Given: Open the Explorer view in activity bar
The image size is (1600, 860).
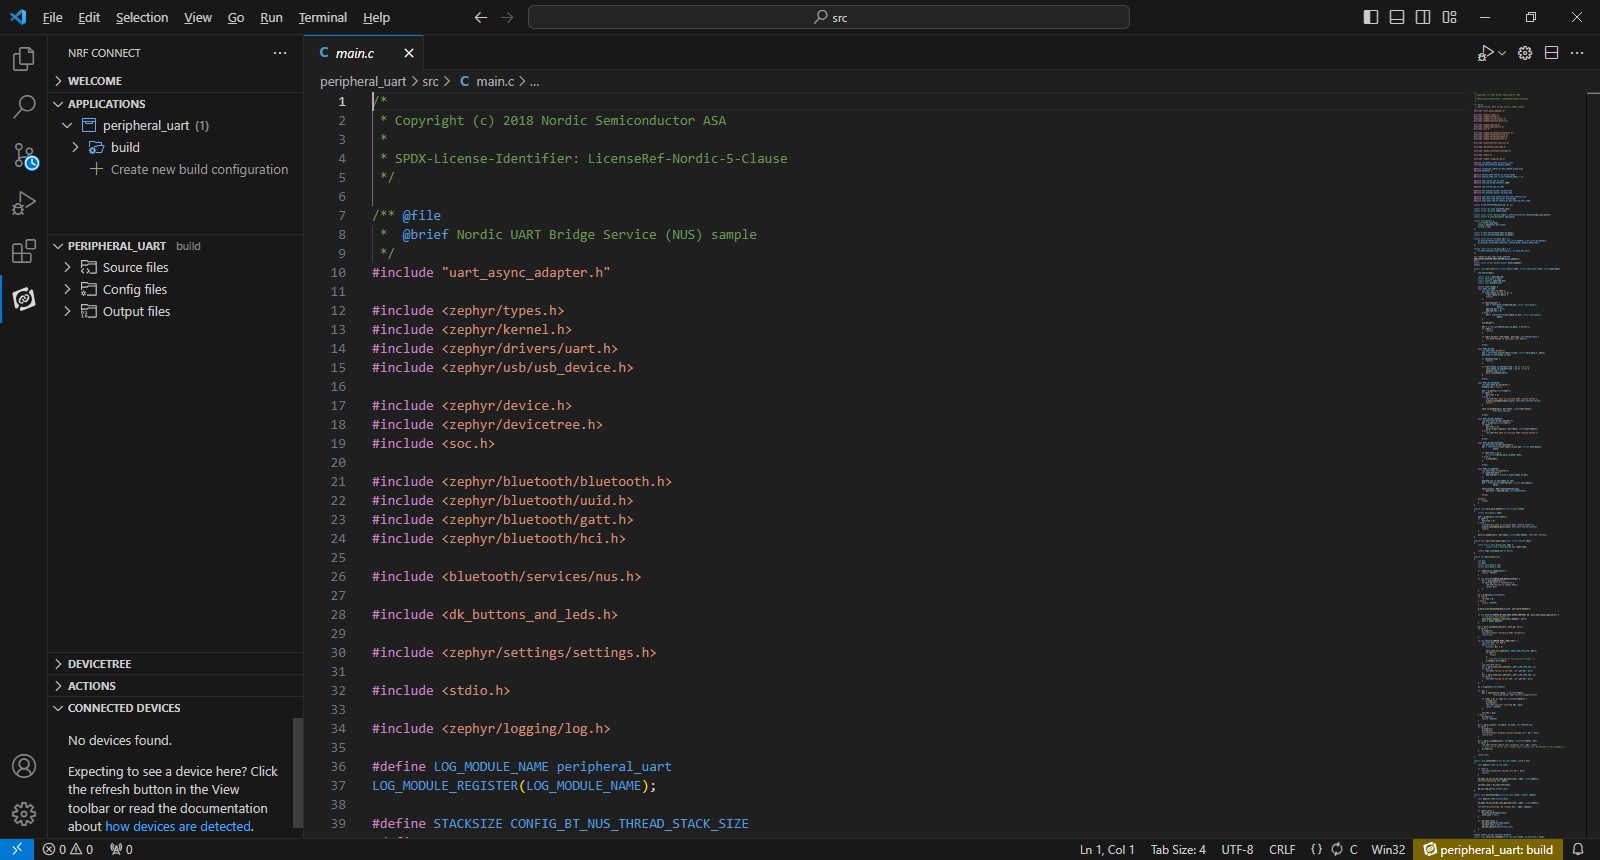Looking at the screenshot, I should 23,59.
